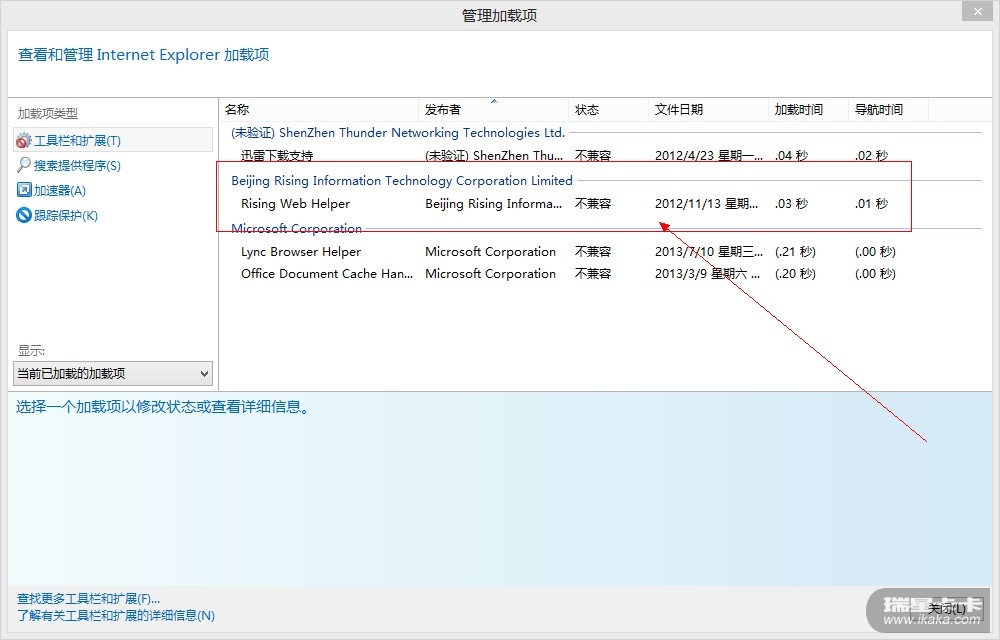
Task: Click the search providers magnifier icon
Action: click(x=24, y=165)
